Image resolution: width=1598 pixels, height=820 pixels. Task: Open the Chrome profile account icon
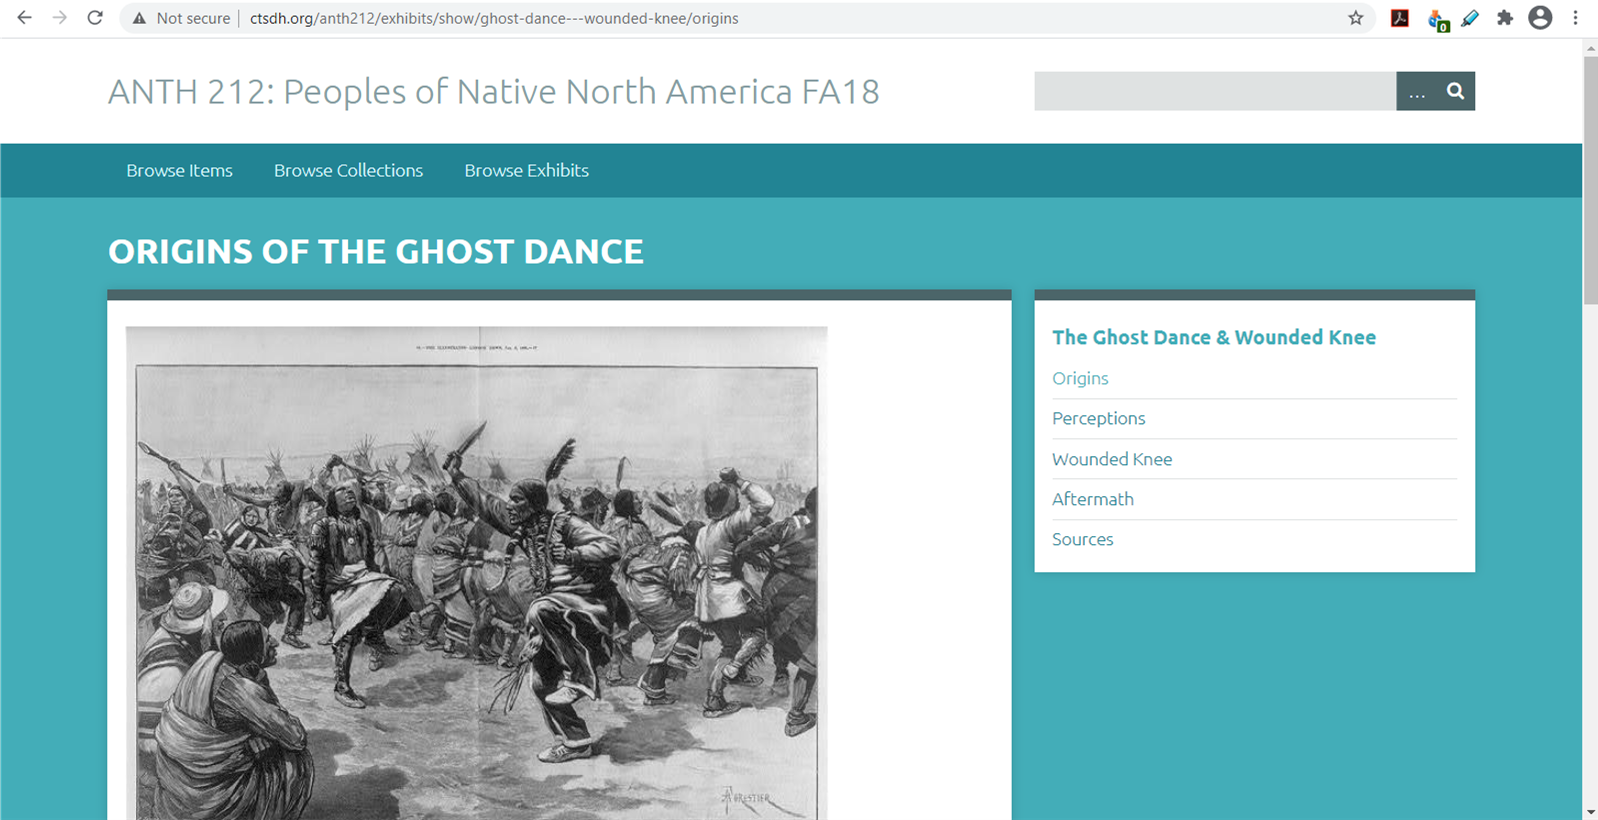1540,18
